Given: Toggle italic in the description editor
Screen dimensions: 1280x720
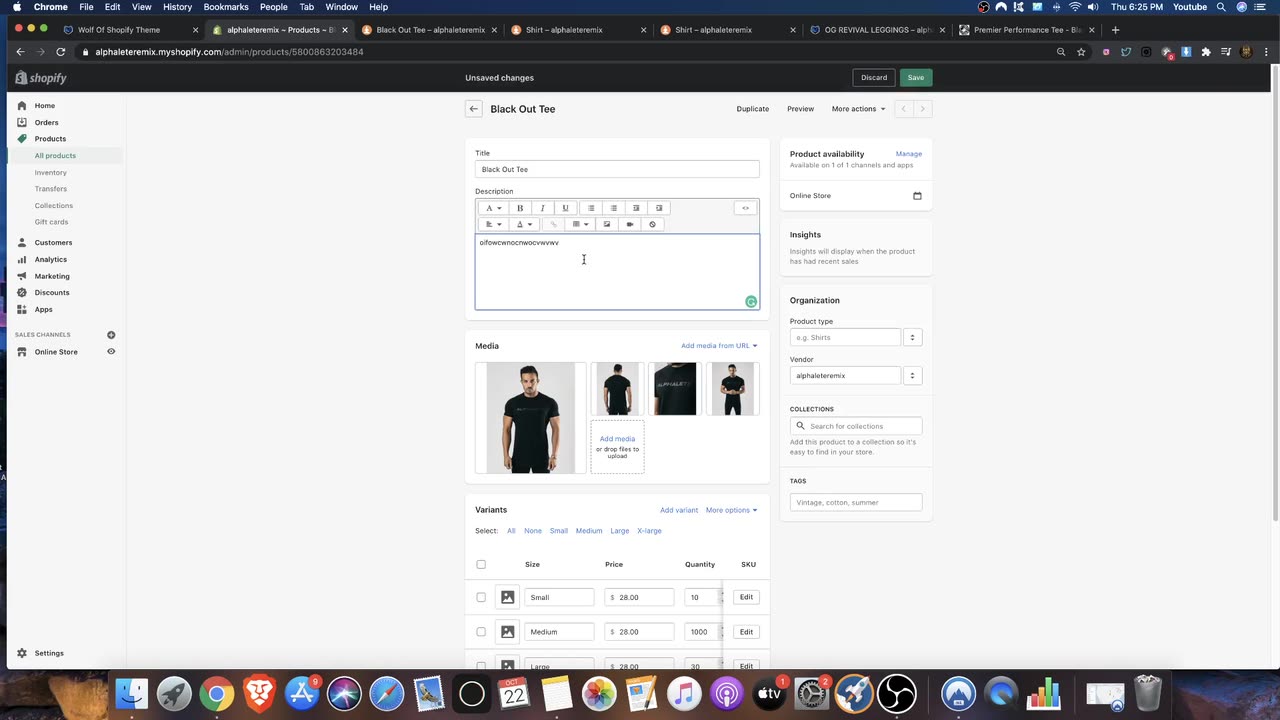Looking at the screenshot, I should pos(542,208).
